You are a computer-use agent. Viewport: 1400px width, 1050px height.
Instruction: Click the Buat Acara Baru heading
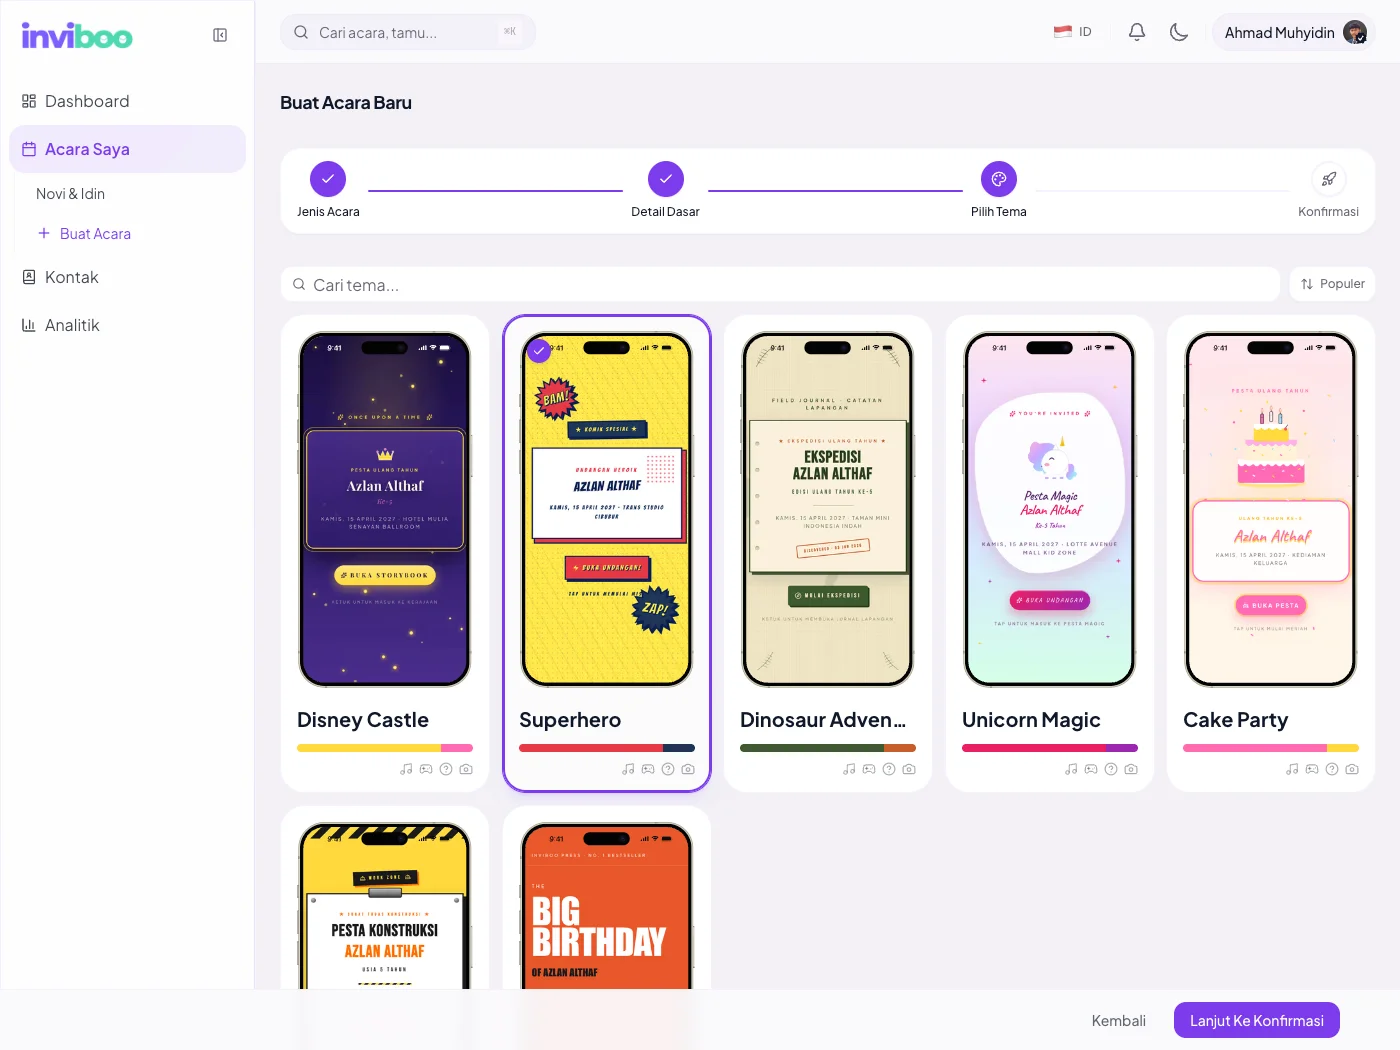pos(346,103)
